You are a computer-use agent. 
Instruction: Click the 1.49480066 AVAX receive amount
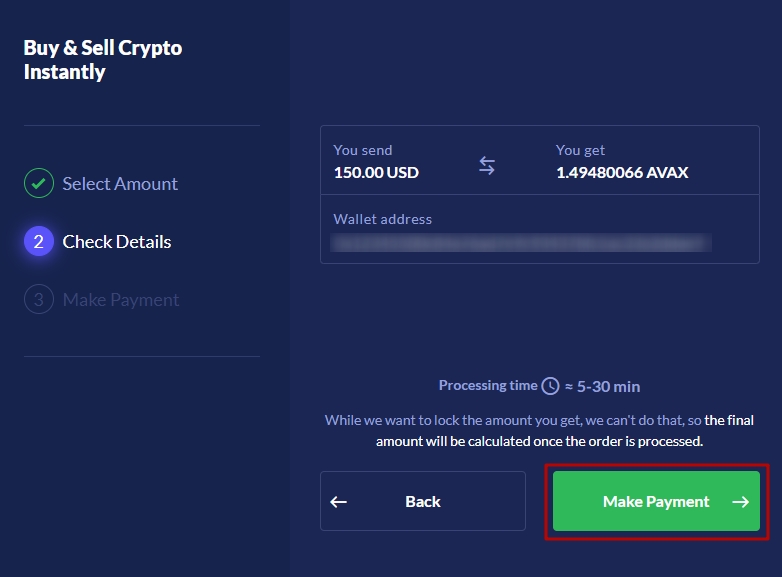point(622,172)
